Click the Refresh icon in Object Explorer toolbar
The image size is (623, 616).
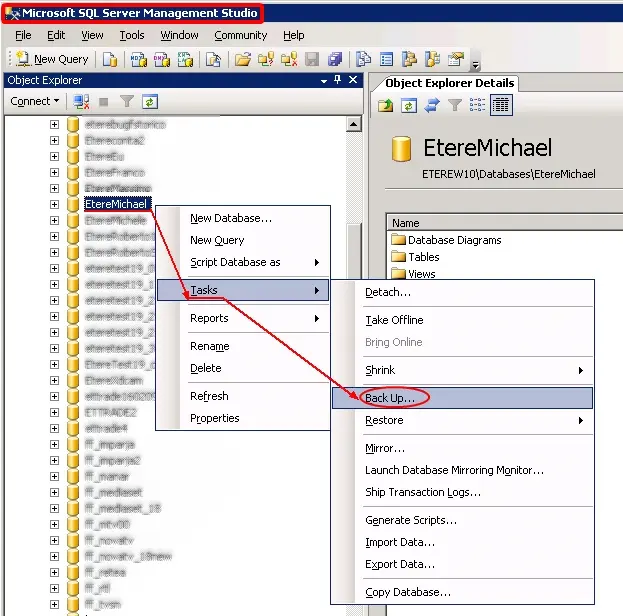tap(150, 101)
